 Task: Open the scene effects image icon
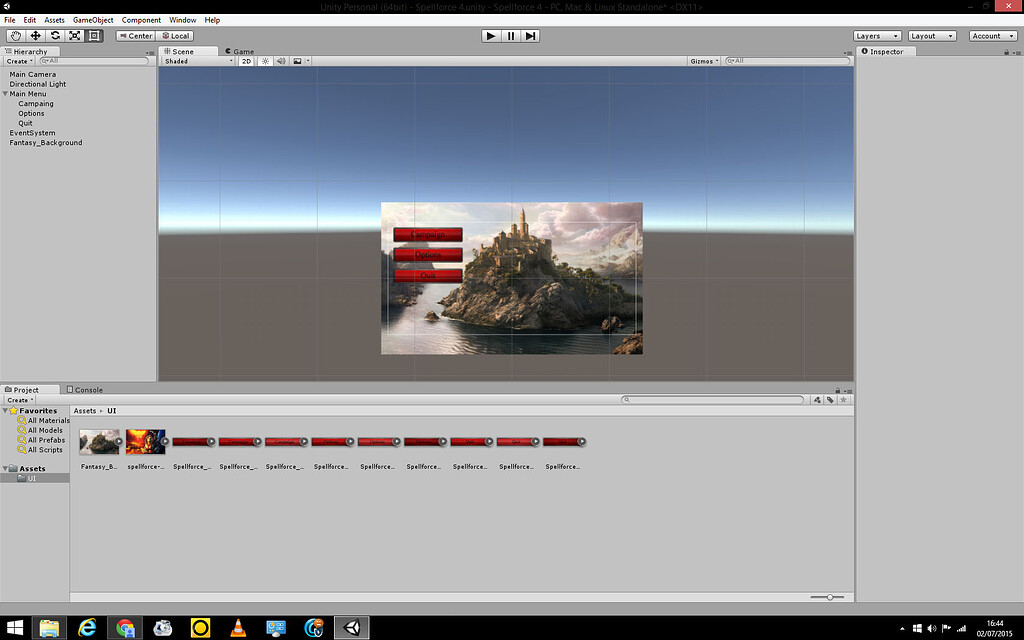(299, 60)
